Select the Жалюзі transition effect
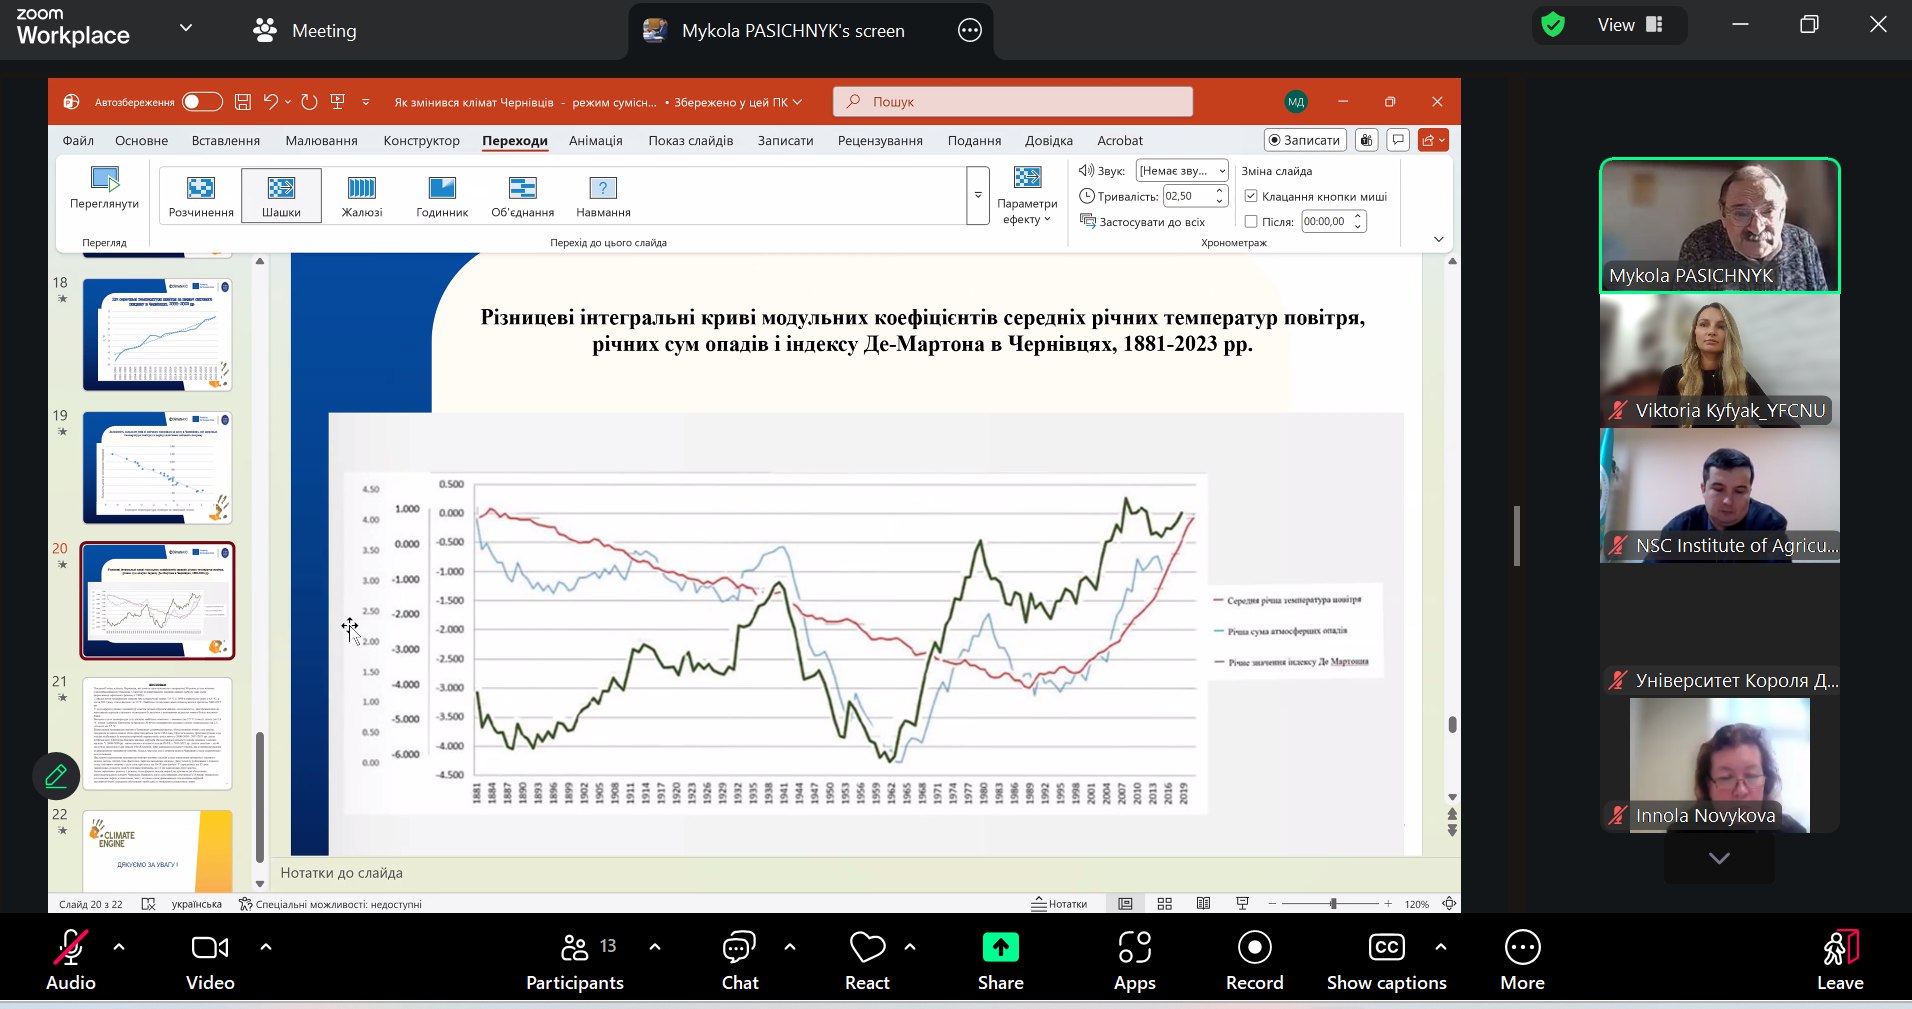This screenshot has height=1009, width=1912. 361,196
